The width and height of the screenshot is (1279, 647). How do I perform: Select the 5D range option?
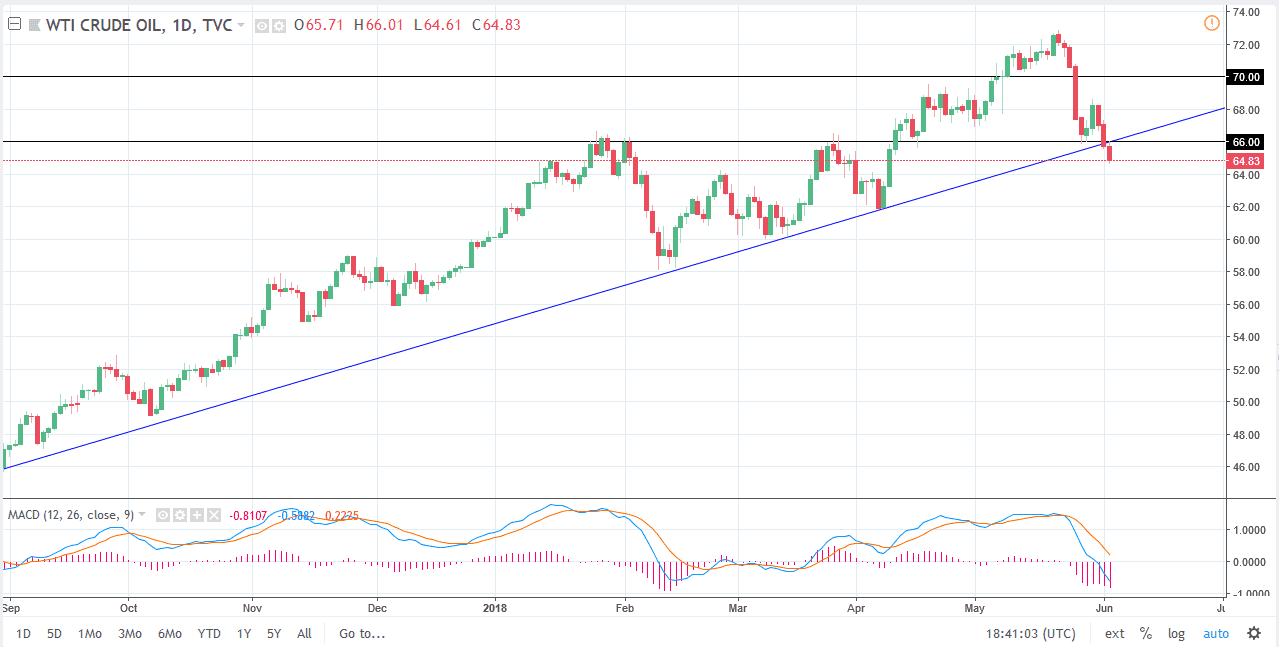coord(53,633)
